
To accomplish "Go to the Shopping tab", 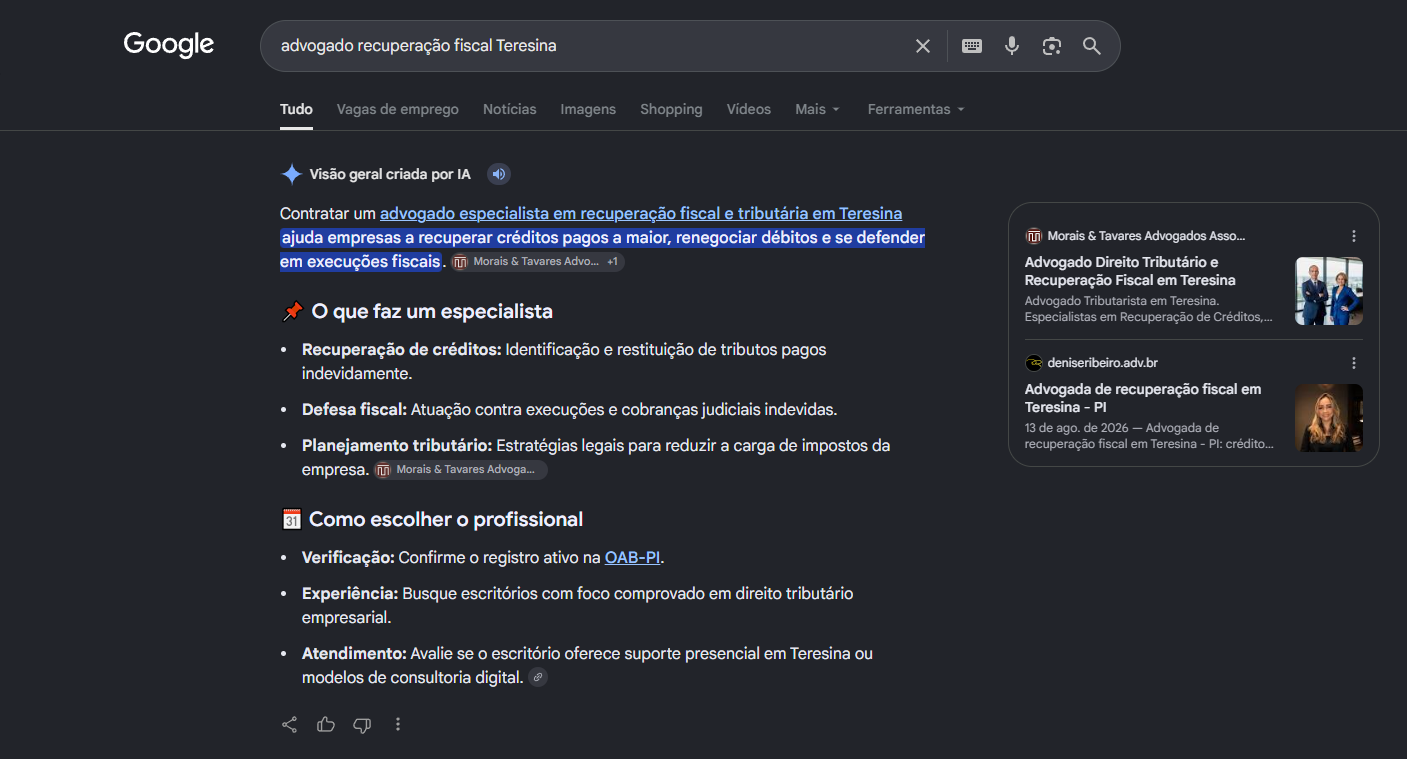I will 671,109.
